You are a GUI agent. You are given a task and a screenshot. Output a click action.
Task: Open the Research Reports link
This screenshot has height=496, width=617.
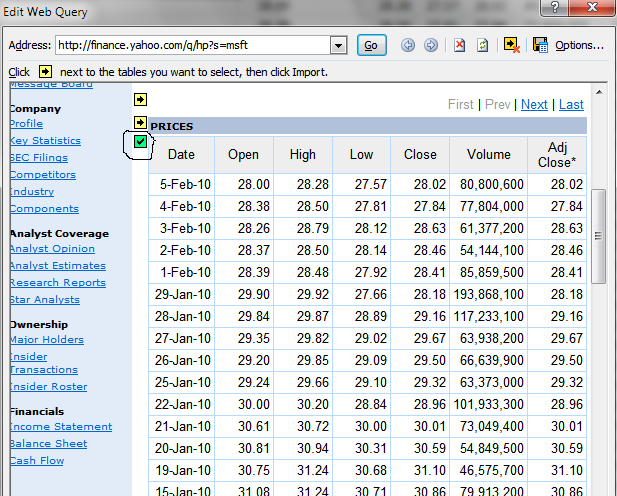point(58,283)
